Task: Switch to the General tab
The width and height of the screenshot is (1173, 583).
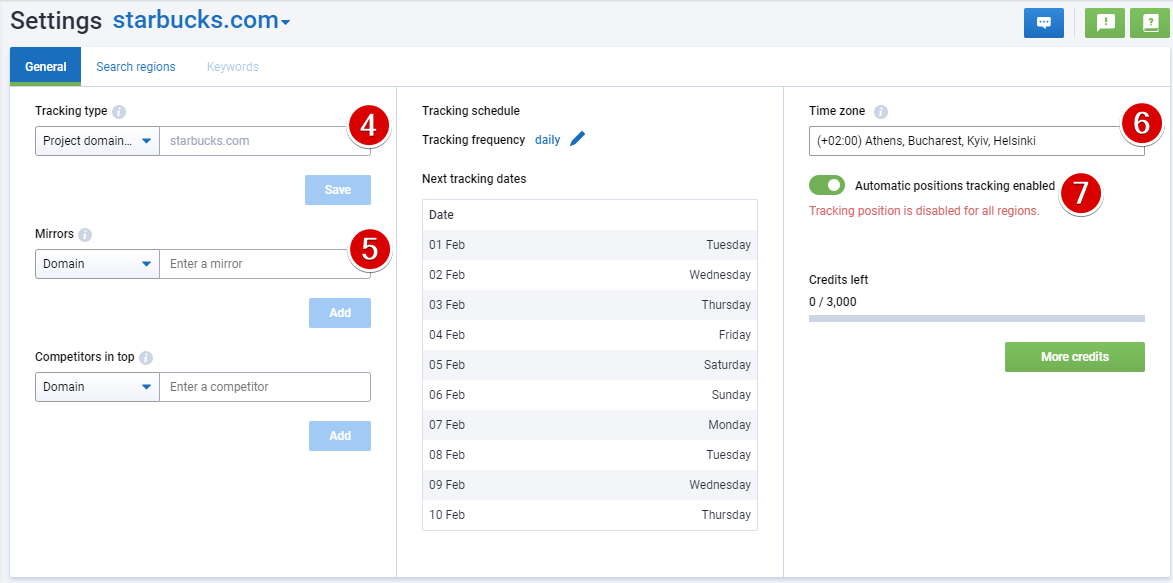Action: click(x=46, y=67)
